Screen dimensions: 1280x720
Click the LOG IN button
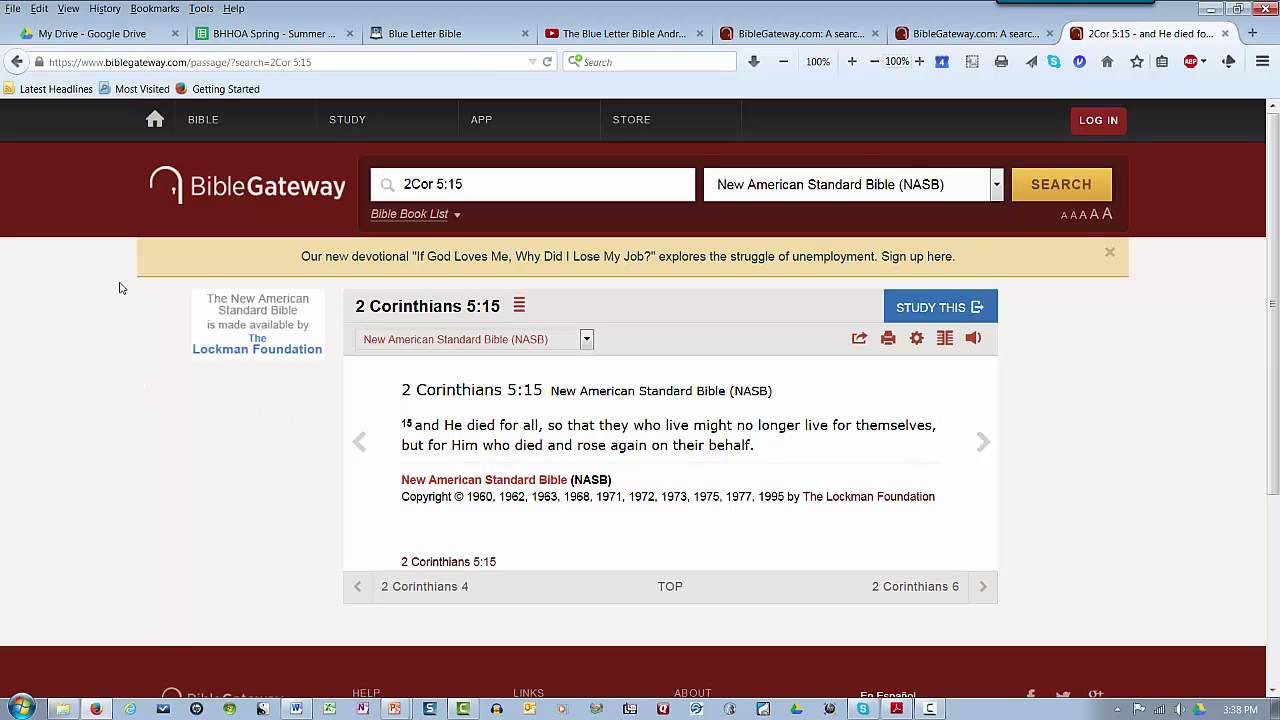tap(1098, 120)
